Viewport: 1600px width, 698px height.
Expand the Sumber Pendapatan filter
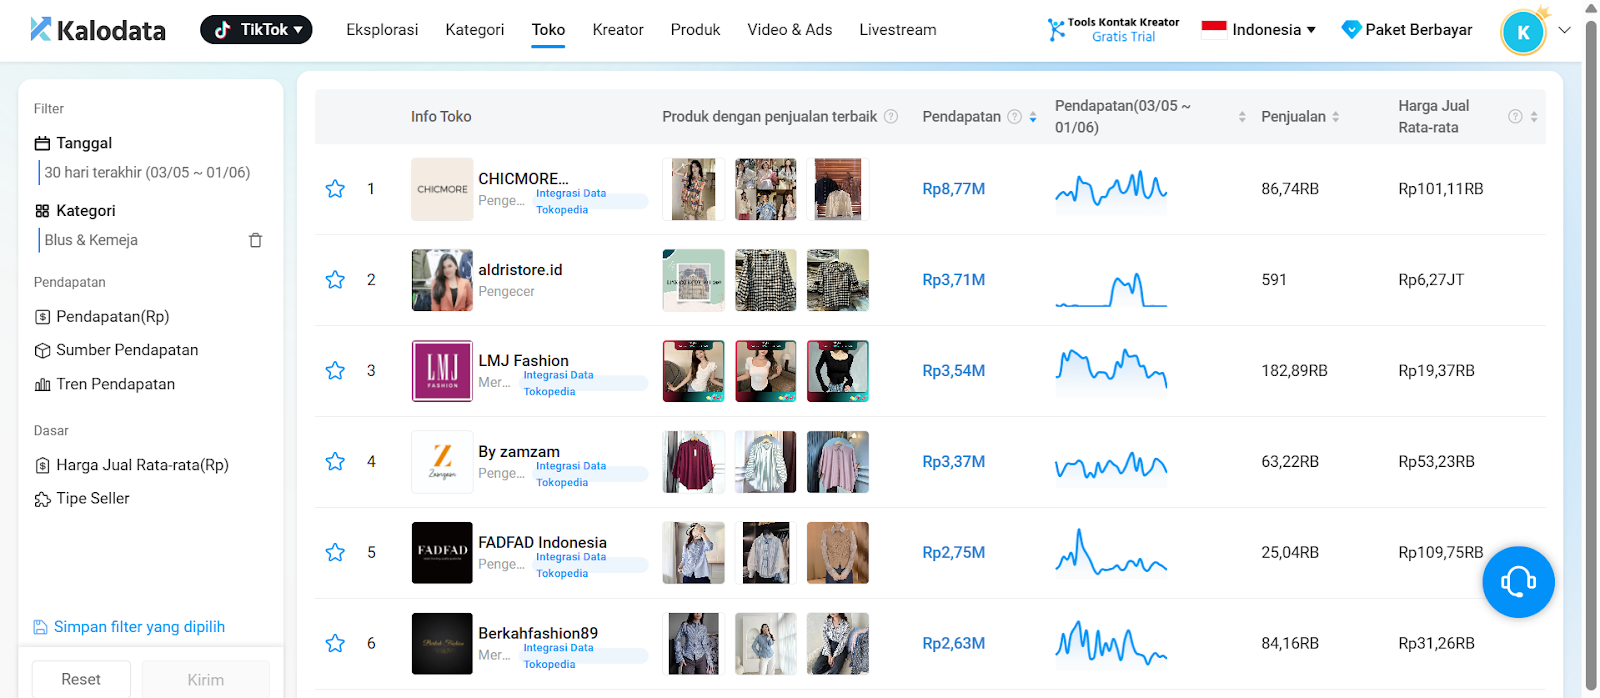pos(116,350)
